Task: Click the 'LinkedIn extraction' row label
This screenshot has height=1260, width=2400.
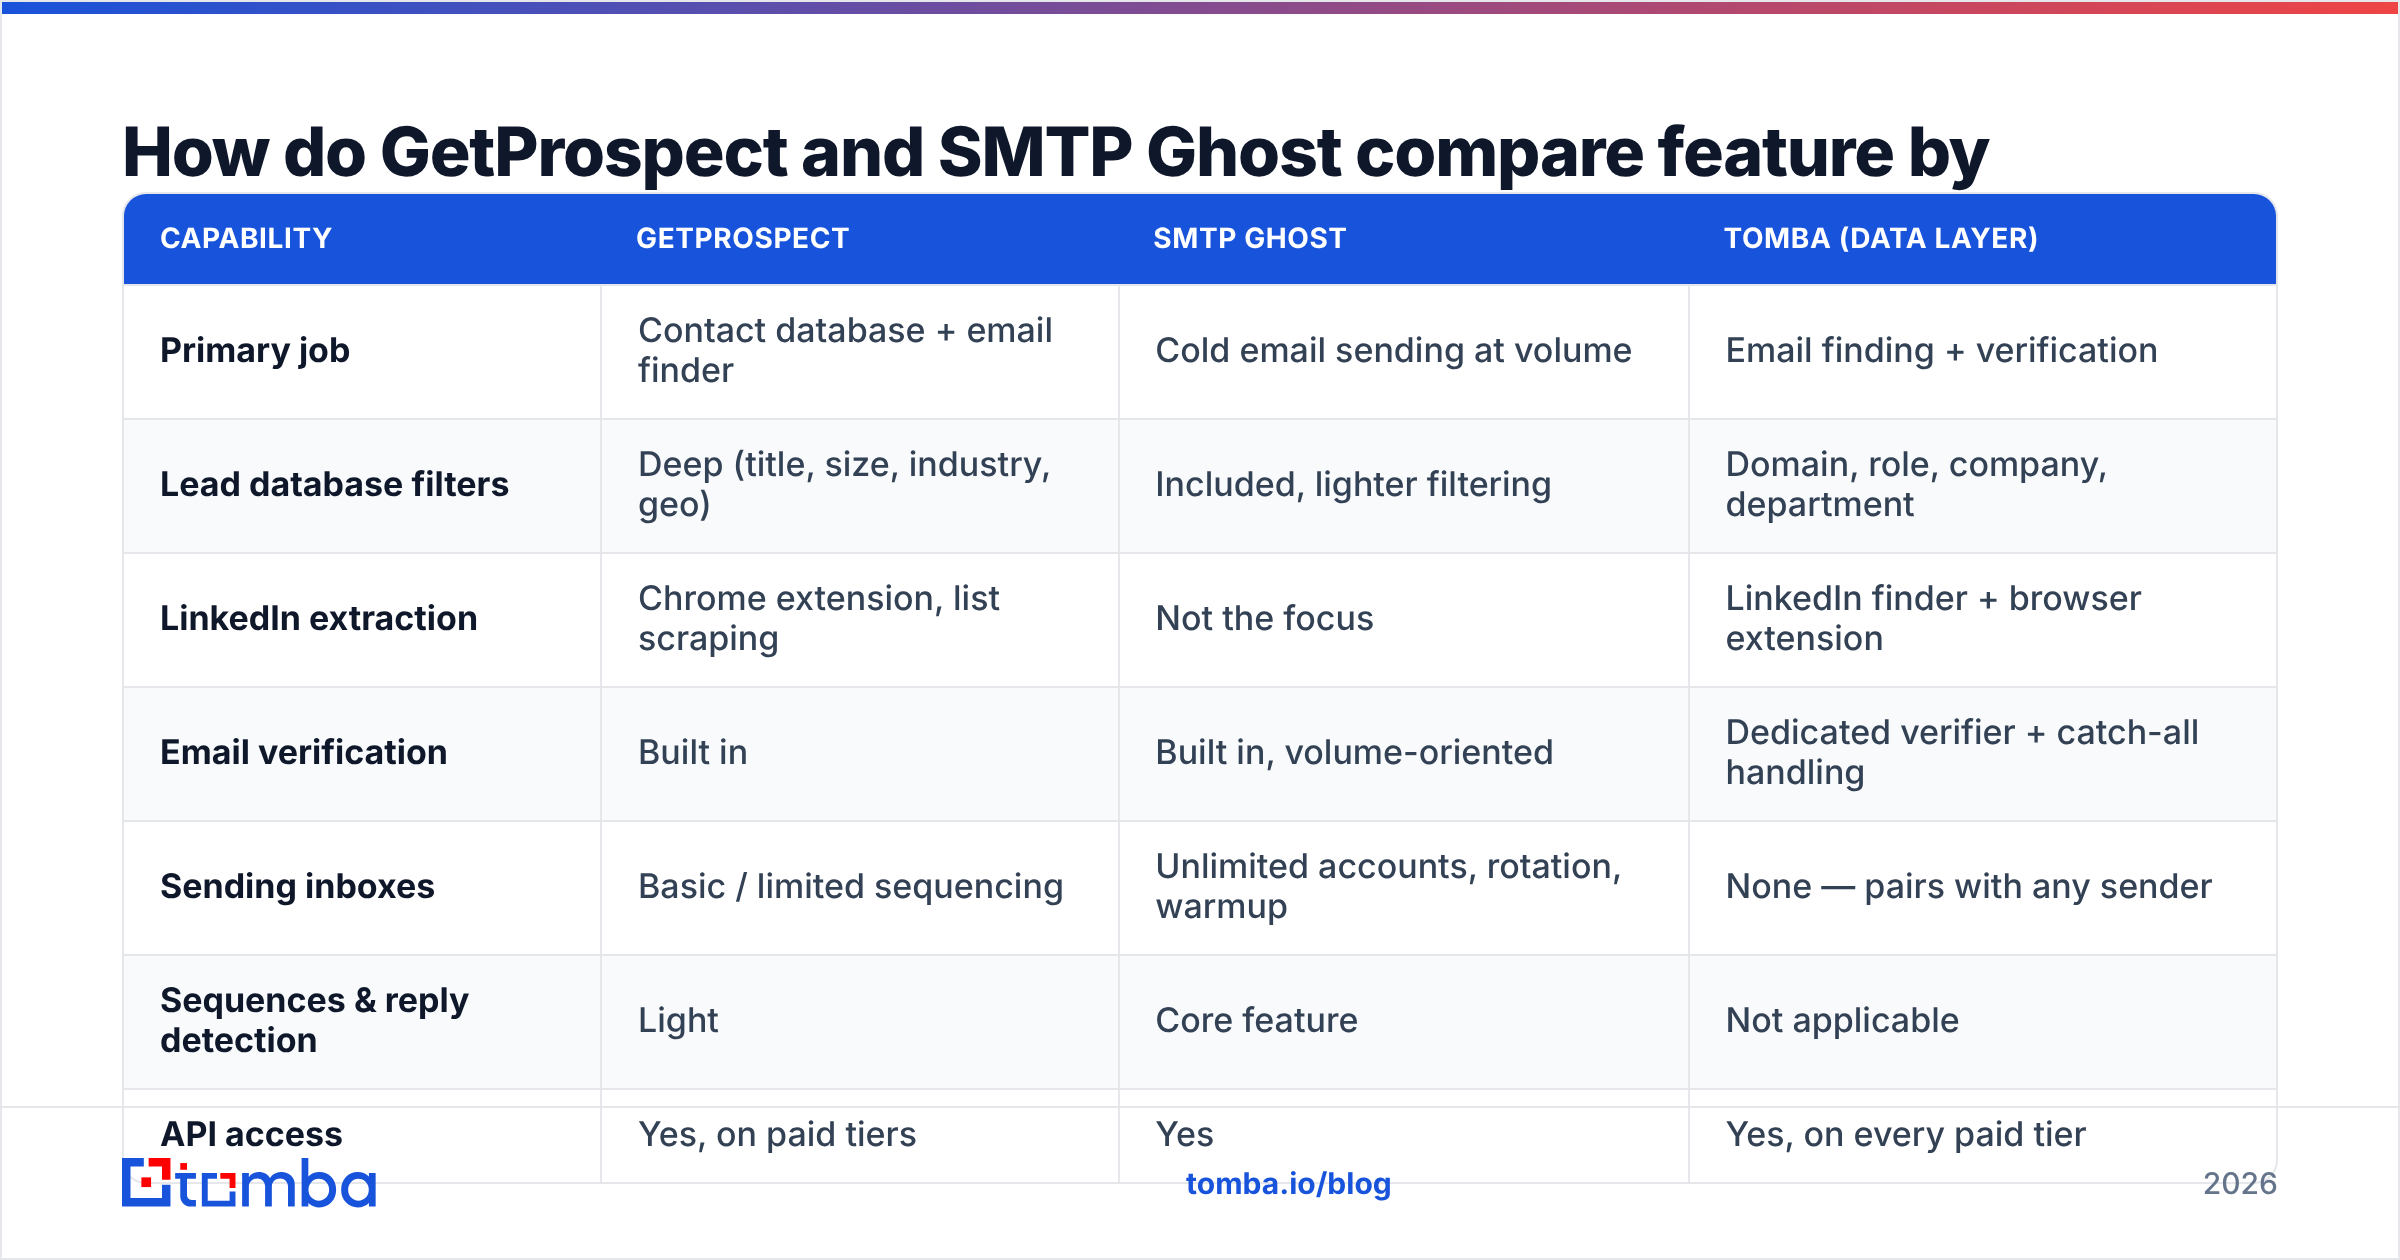Action: coord(318,618)
